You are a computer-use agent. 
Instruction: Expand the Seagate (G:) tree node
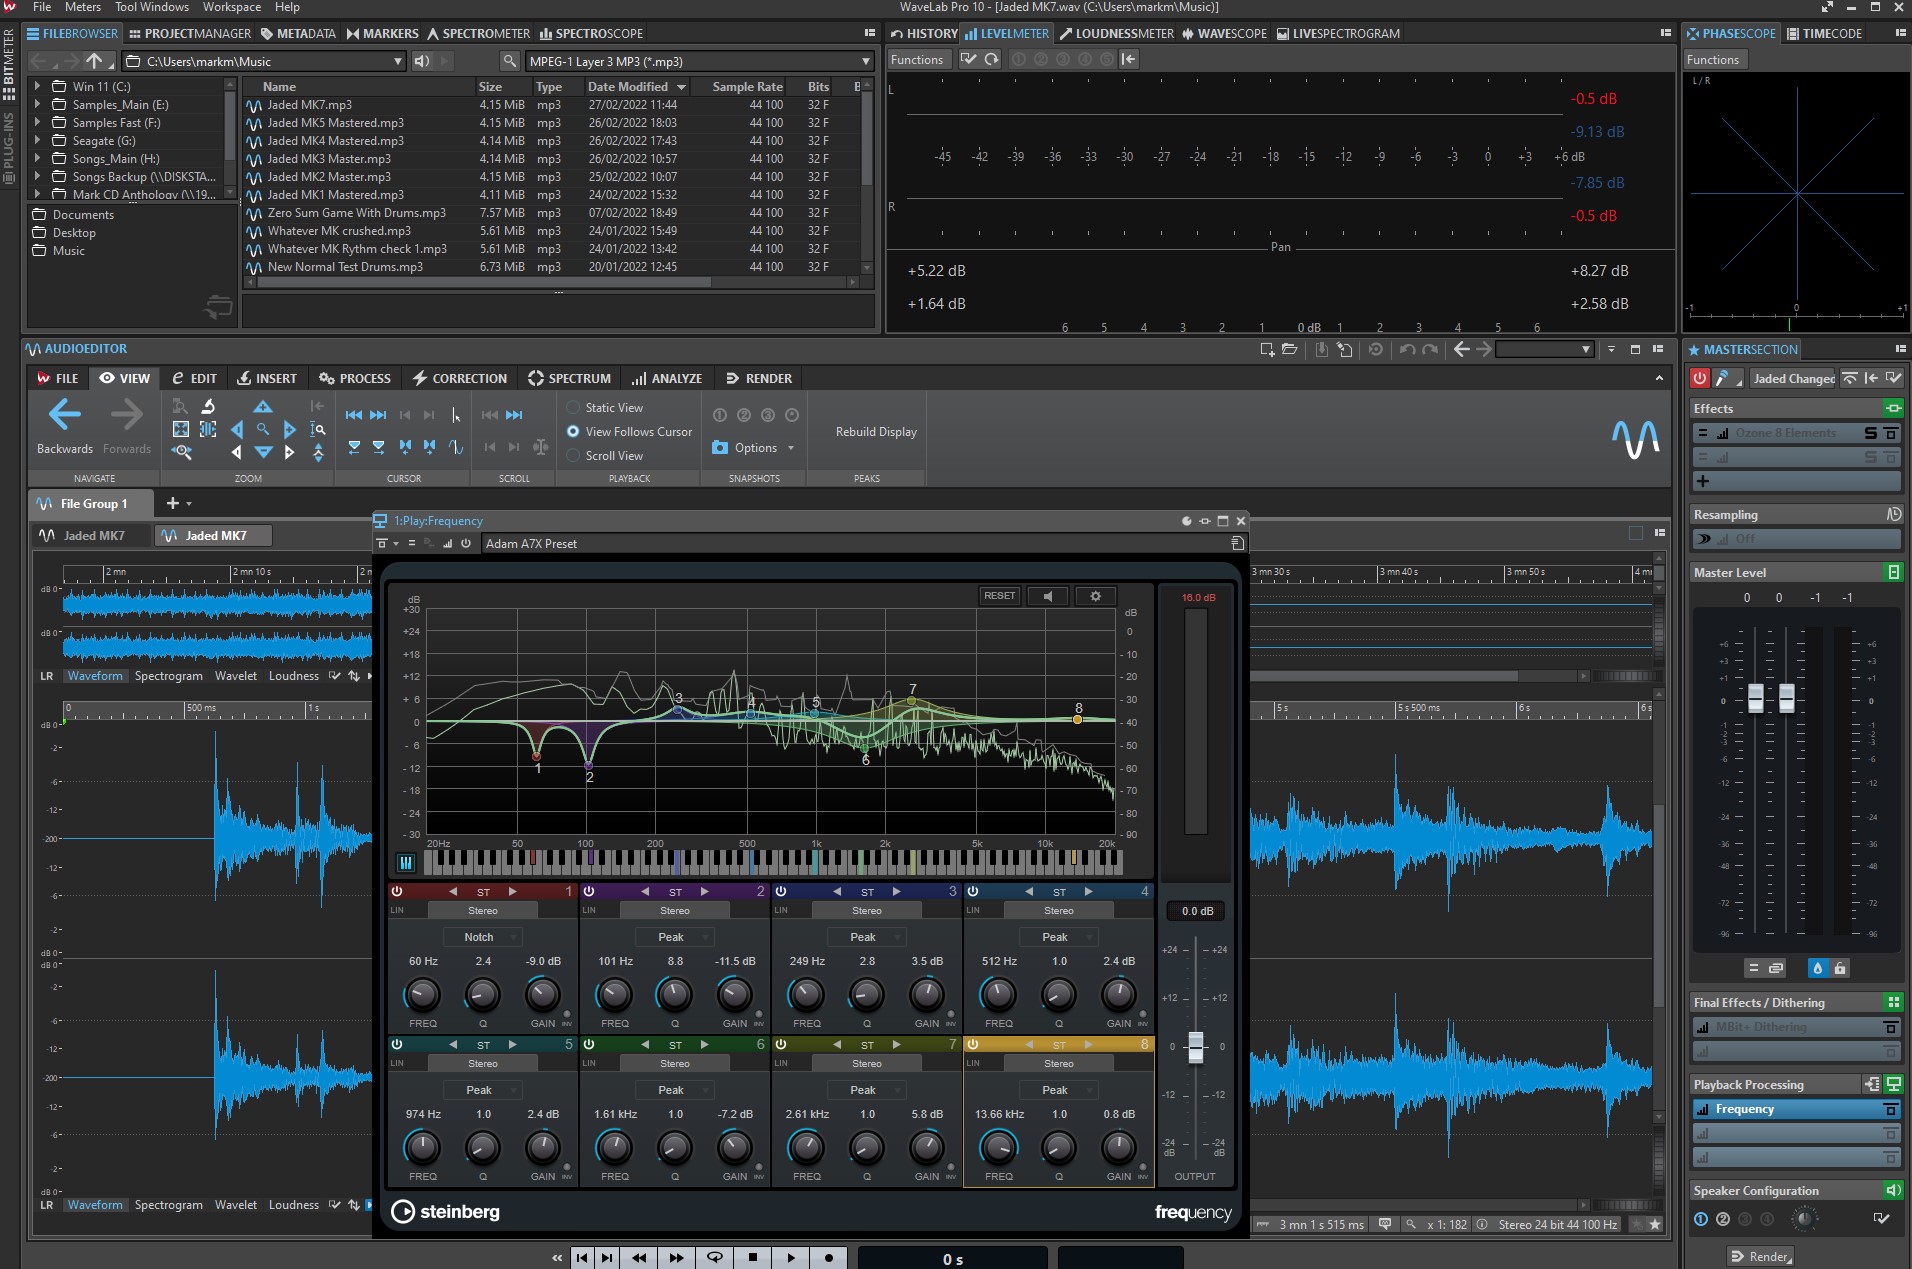click(38, 141)
